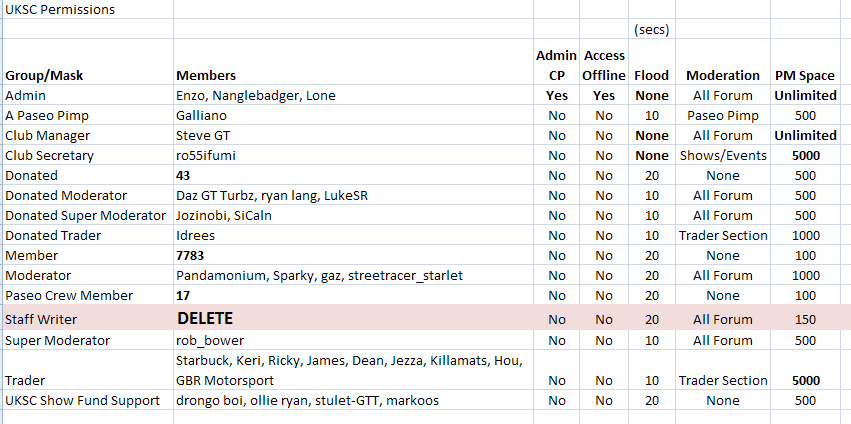851x424 pixels.
Task: Click Unlimited PM Space for Admin
Action: tap(805, 96)
